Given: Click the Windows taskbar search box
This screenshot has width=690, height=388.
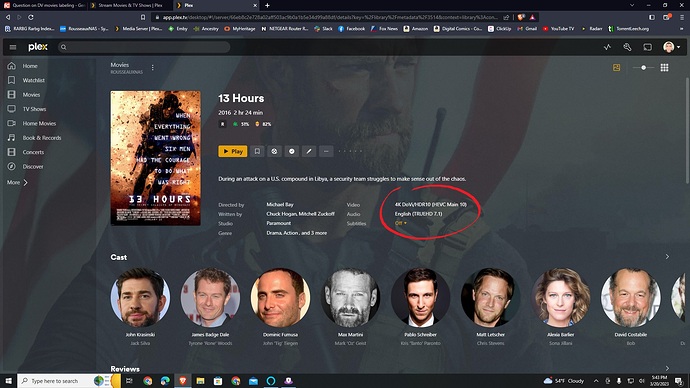Looking at the screenshot, I should [69, 381].
